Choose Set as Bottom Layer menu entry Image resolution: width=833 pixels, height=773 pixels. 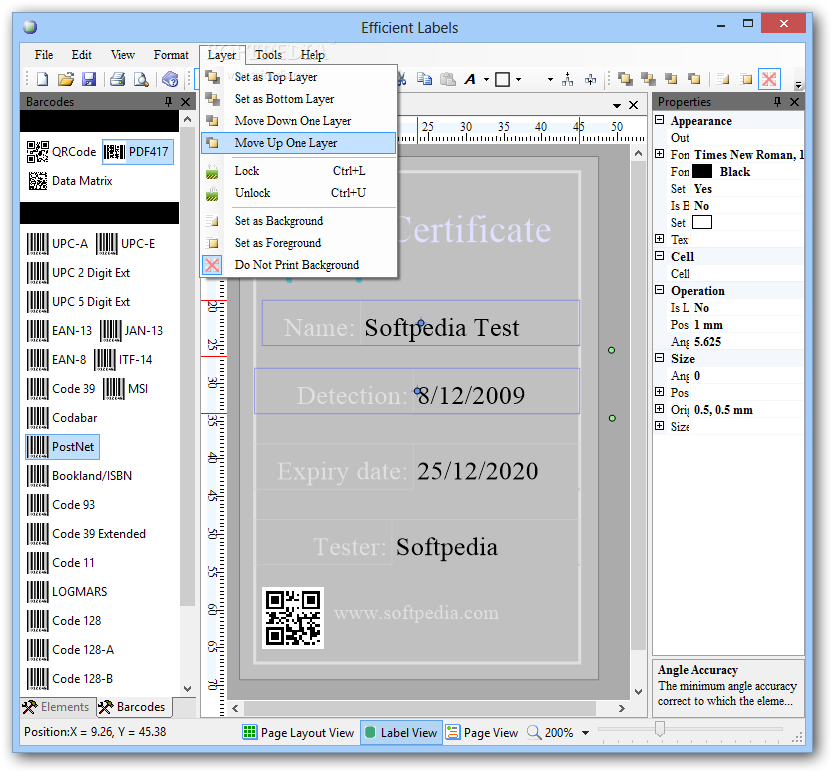click(x=298, y=99)
